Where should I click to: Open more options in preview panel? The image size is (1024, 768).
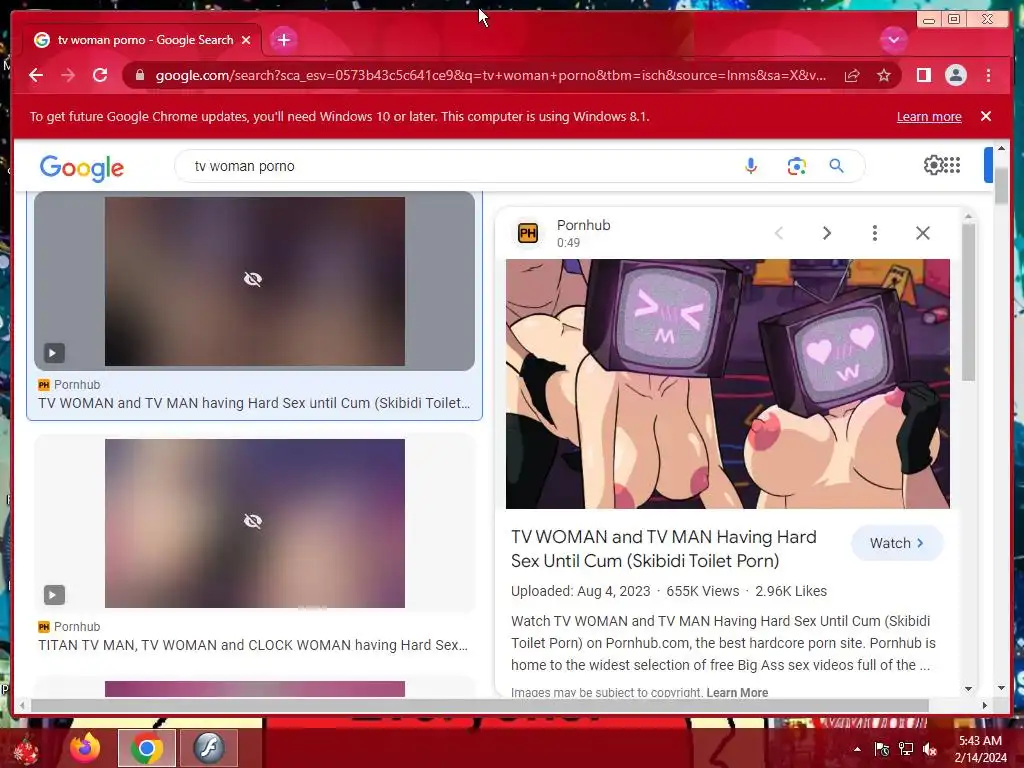[x=874, y=233]
